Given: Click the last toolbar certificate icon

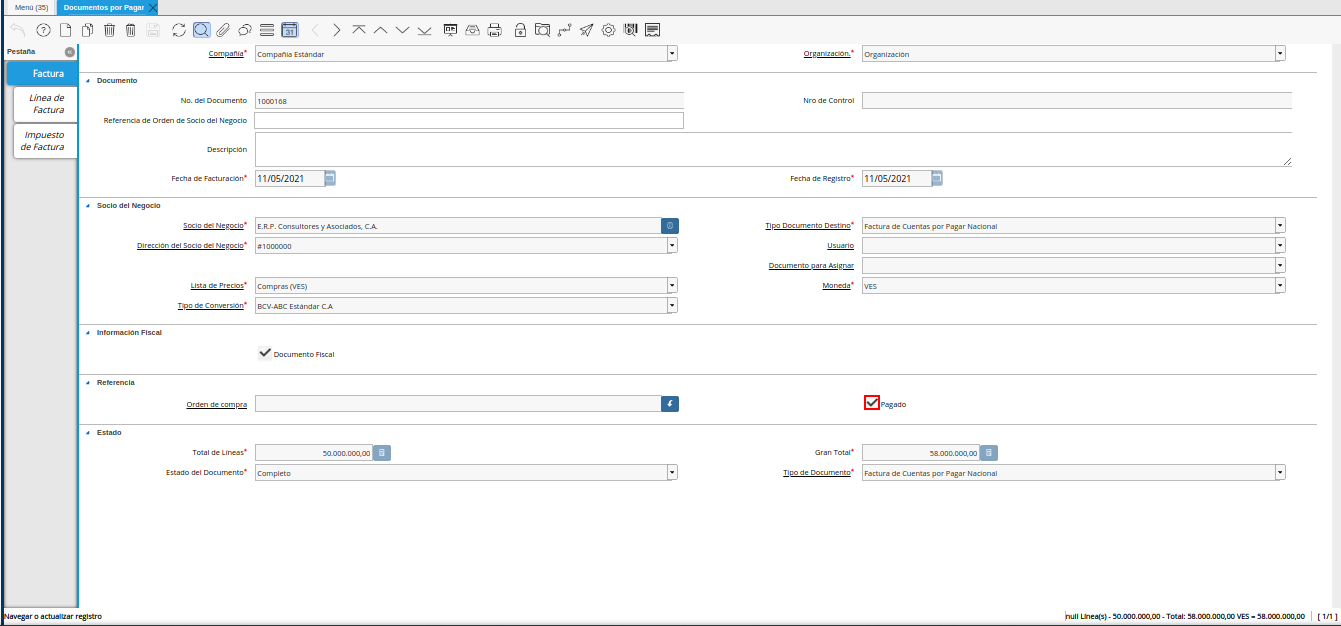Looking at the screenshot, I should [652, 30].
